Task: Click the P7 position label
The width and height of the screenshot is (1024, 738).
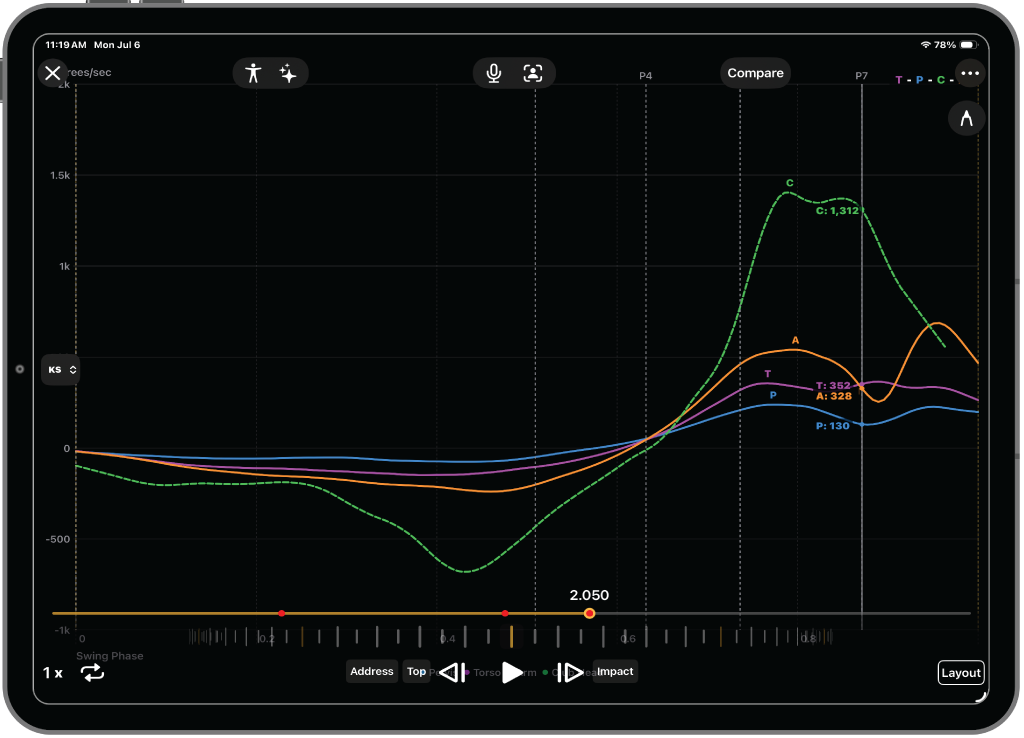Action: 861,76
